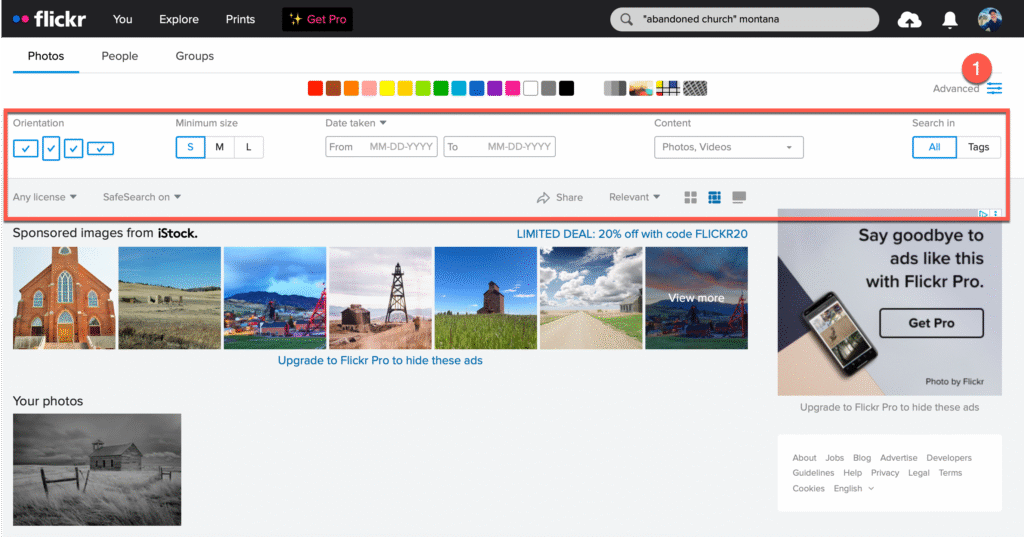The height and width of the screenshot is (537, 1024).
Task: Select the black-and-white style filter icon
Action: (x=615, y=88)
